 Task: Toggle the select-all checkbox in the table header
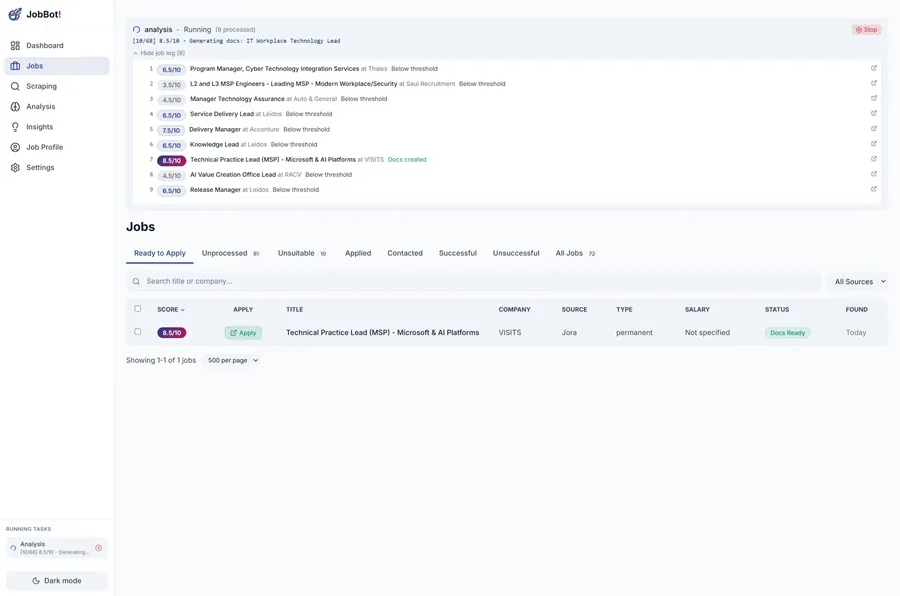point(138,309)
